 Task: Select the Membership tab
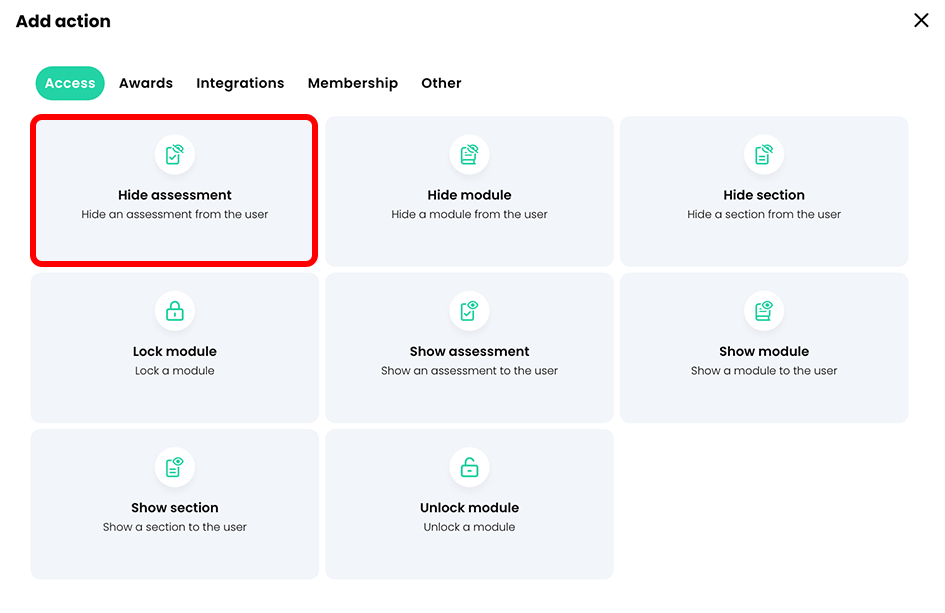(353, 83)
